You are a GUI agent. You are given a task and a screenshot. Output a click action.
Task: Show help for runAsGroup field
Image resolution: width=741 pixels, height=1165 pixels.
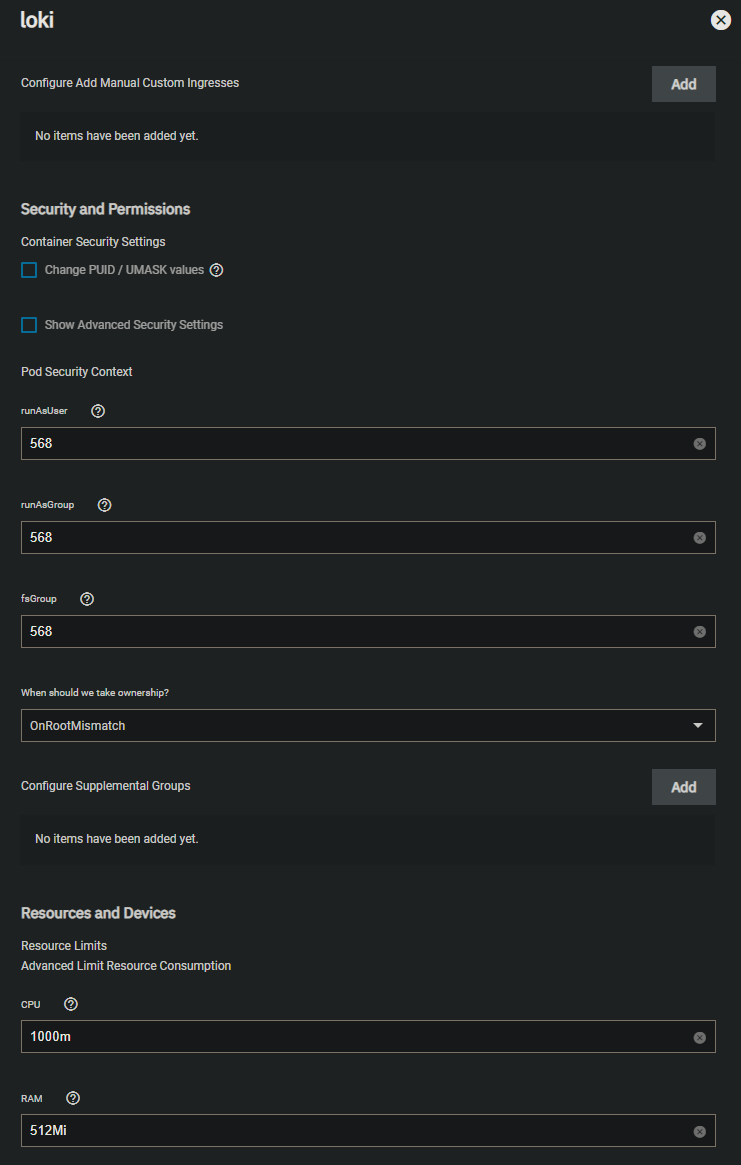[105, 505]
